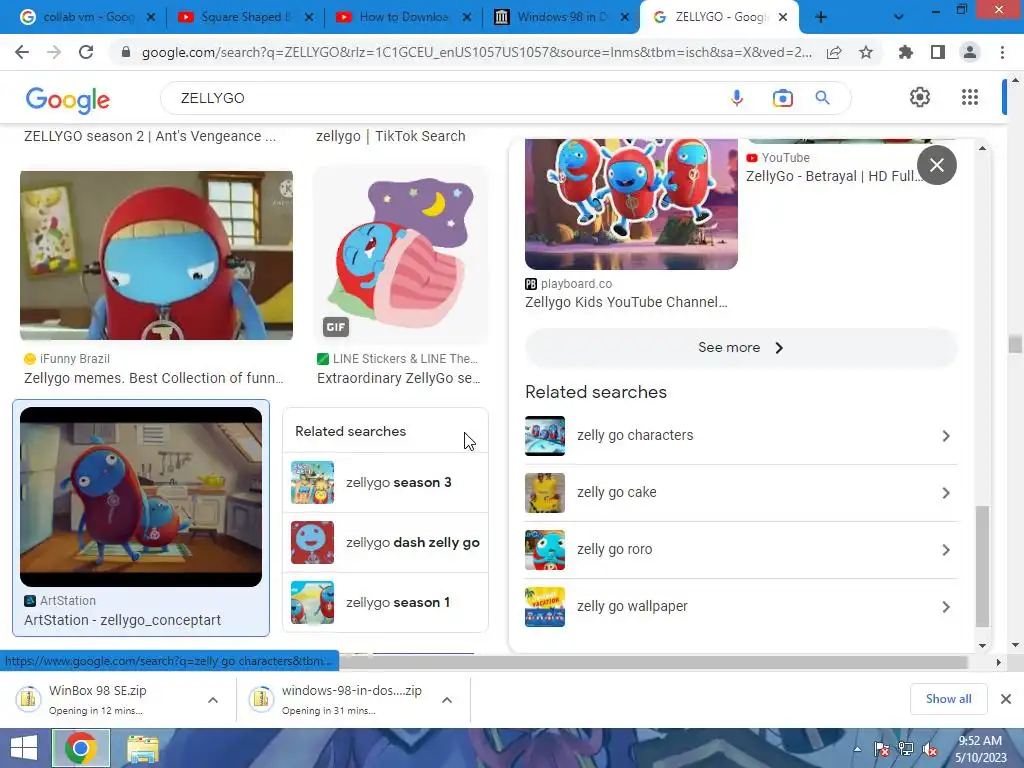Close the downloads bar

(x=1006, y=699)
